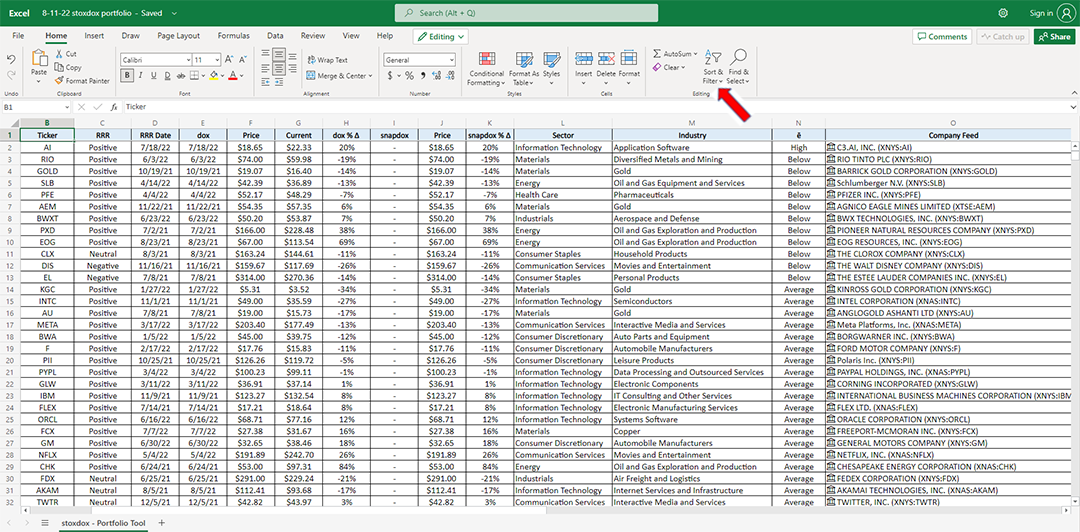Open the Editing mode dropdown
The image size is (1080, 532).
441,37
